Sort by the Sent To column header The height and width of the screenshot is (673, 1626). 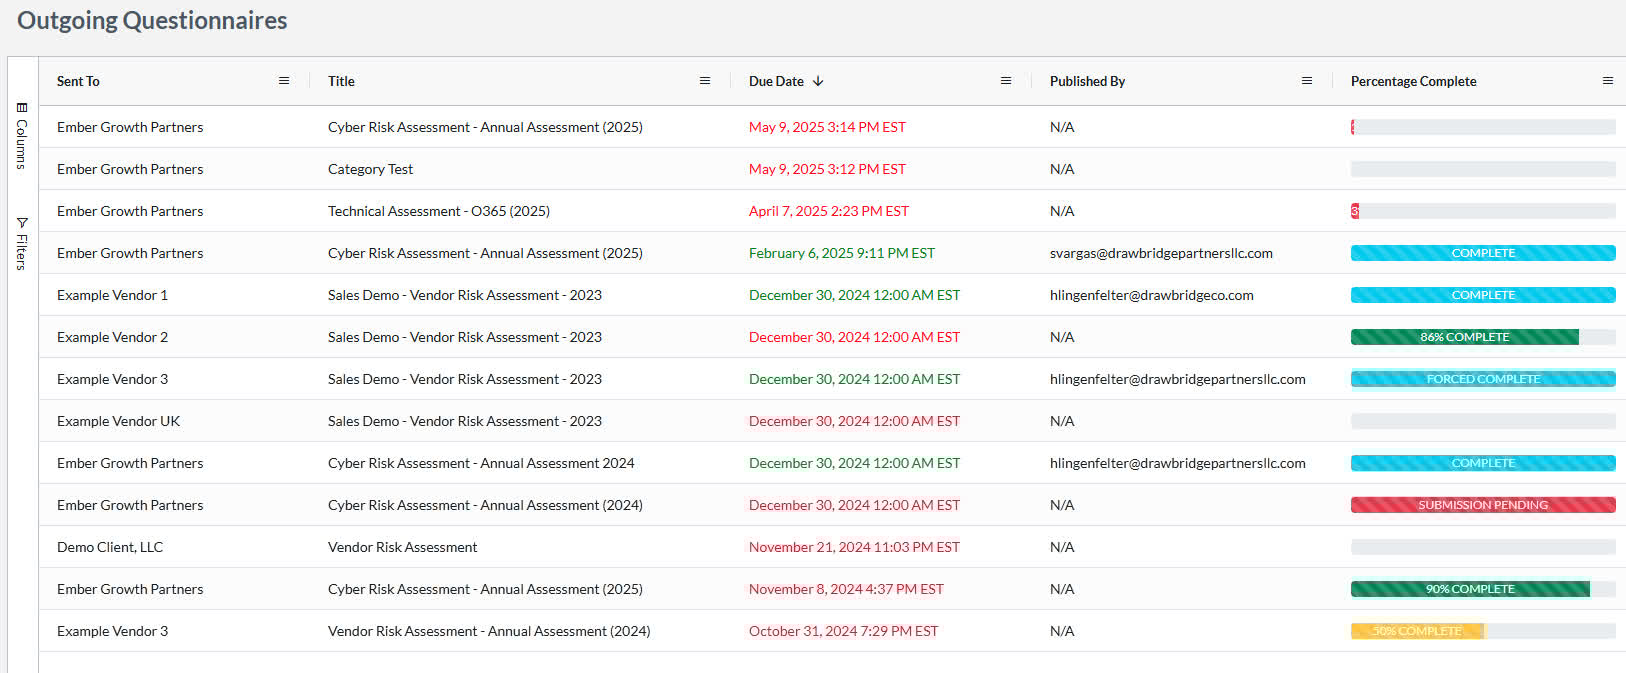(78, 81)
